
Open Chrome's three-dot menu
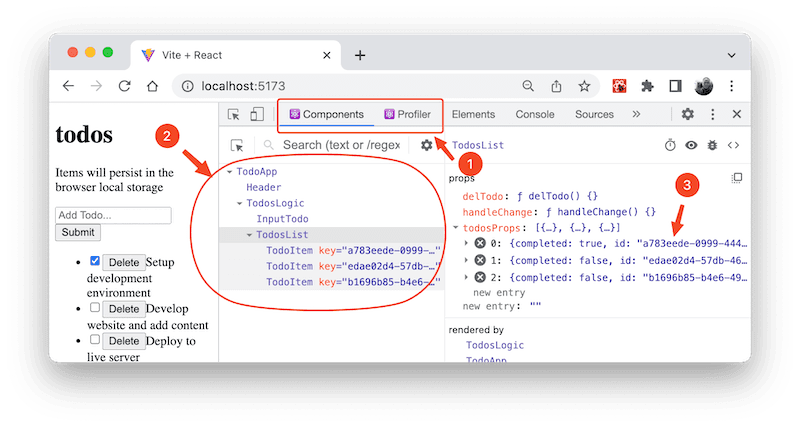pyautogui.click(x=732, y=86)
